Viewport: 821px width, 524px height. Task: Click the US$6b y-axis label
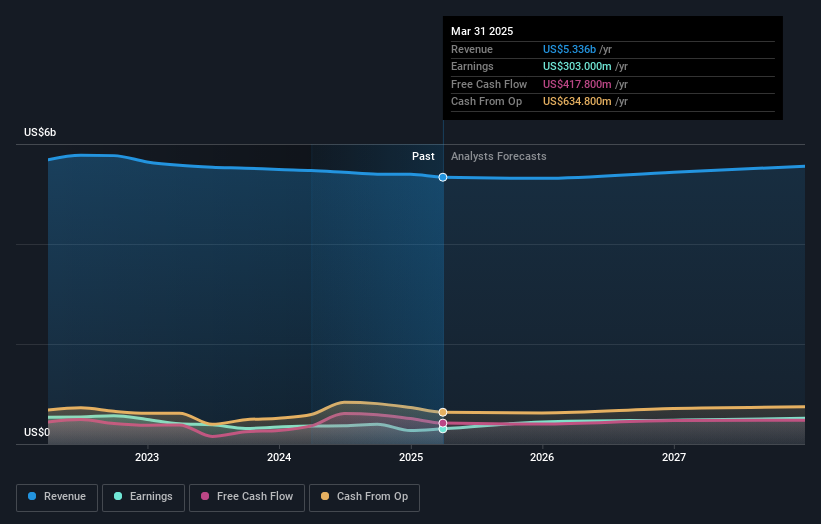[x=40, y=132]
